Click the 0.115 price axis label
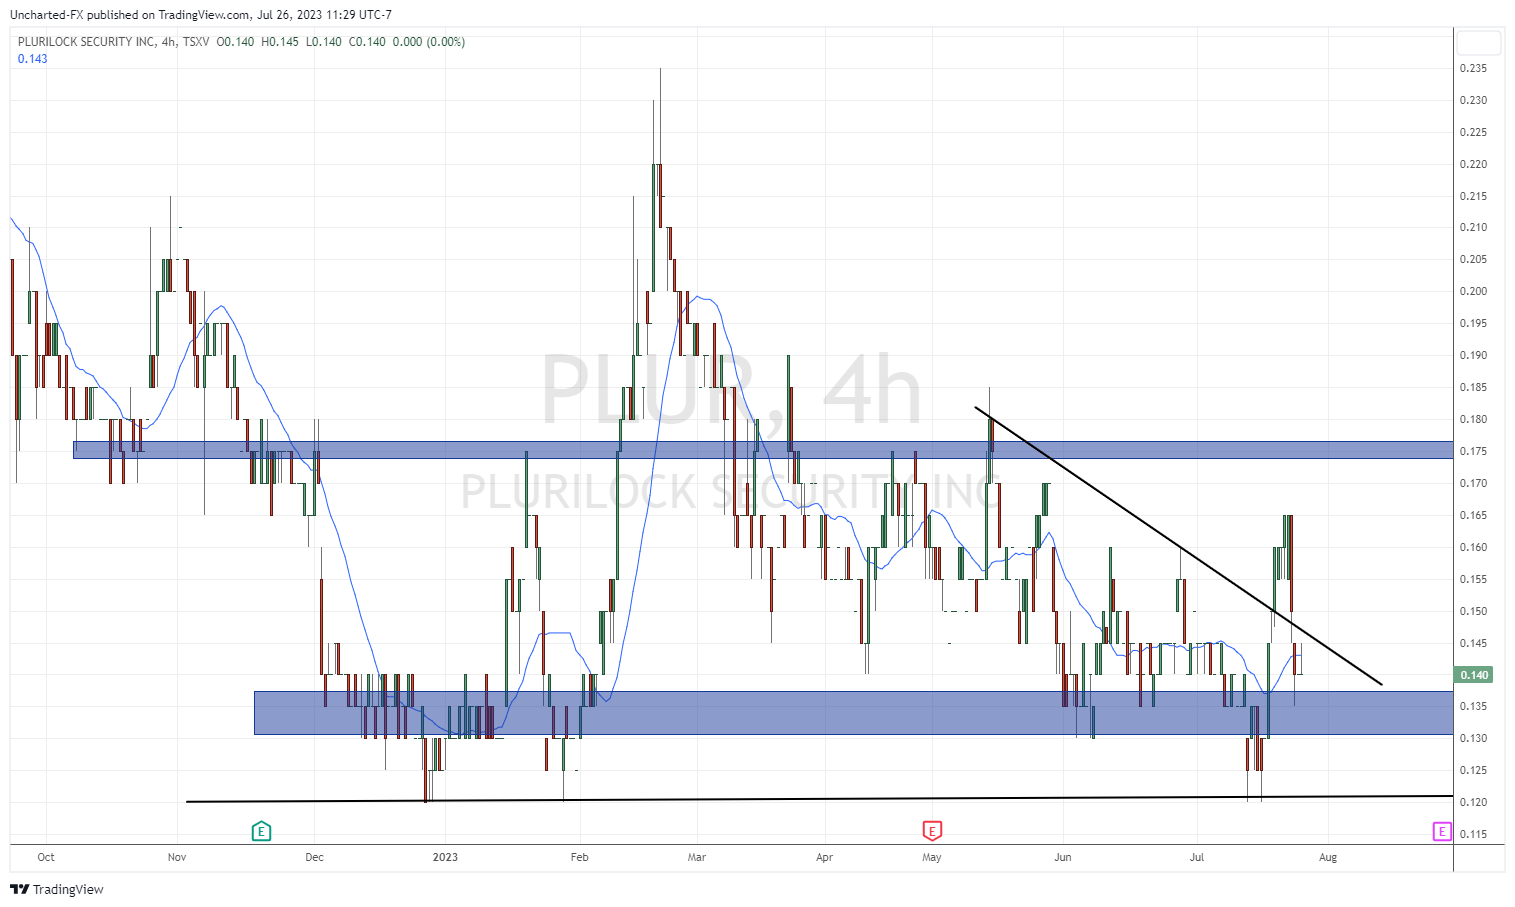Viewport: 1515px width, 907px height. pos(1473,834)
